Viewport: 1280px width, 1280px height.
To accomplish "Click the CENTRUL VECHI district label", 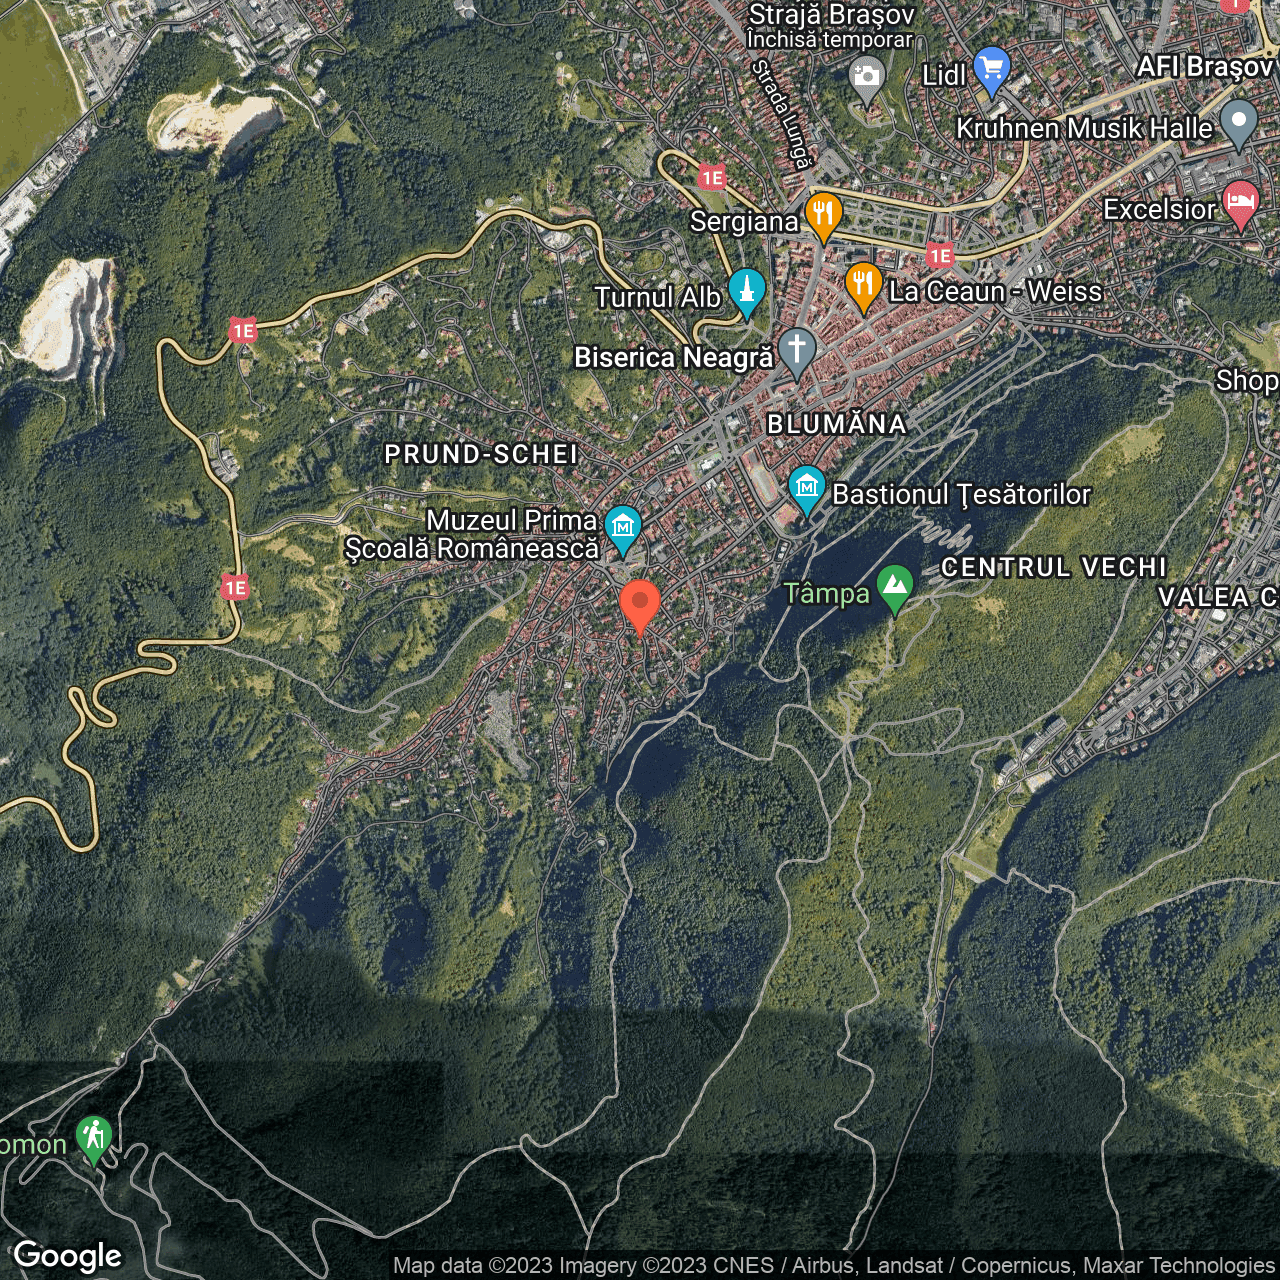I will coord(1055,568).
